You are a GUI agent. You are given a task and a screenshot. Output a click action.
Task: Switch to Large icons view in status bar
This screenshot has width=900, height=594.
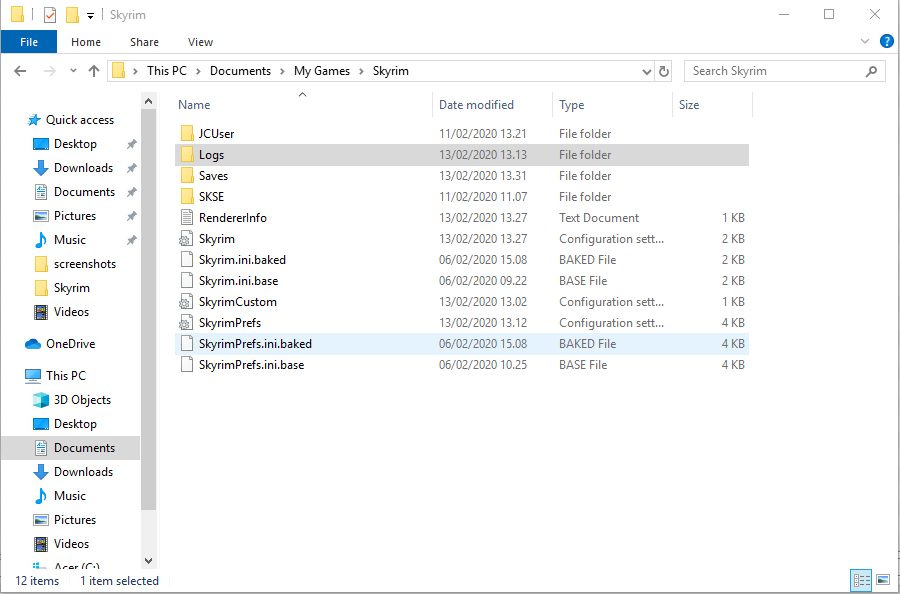(x=883, y=580)
